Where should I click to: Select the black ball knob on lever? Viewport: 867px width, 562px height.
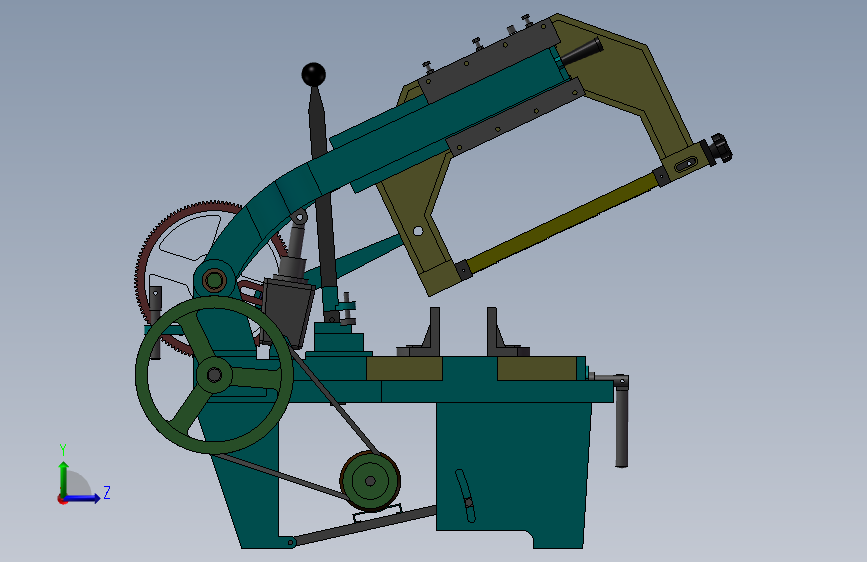(x=314, y=74)
